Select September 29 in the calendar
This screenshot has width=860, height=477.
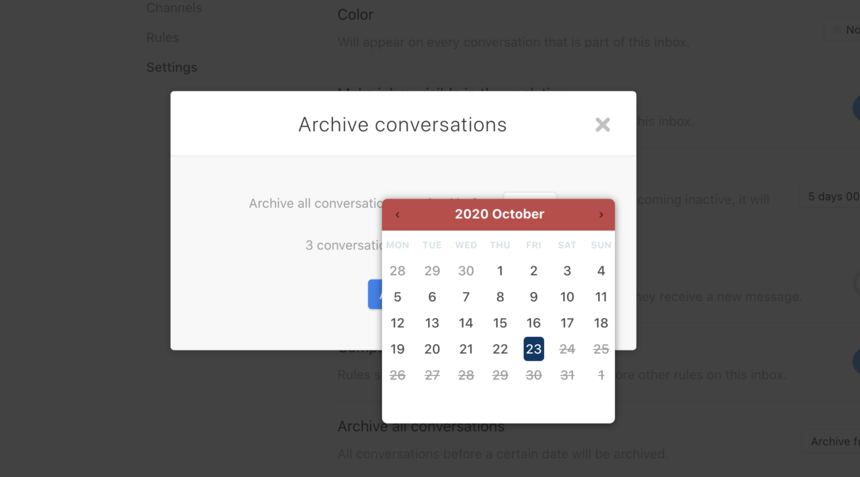tap(432, 271)
